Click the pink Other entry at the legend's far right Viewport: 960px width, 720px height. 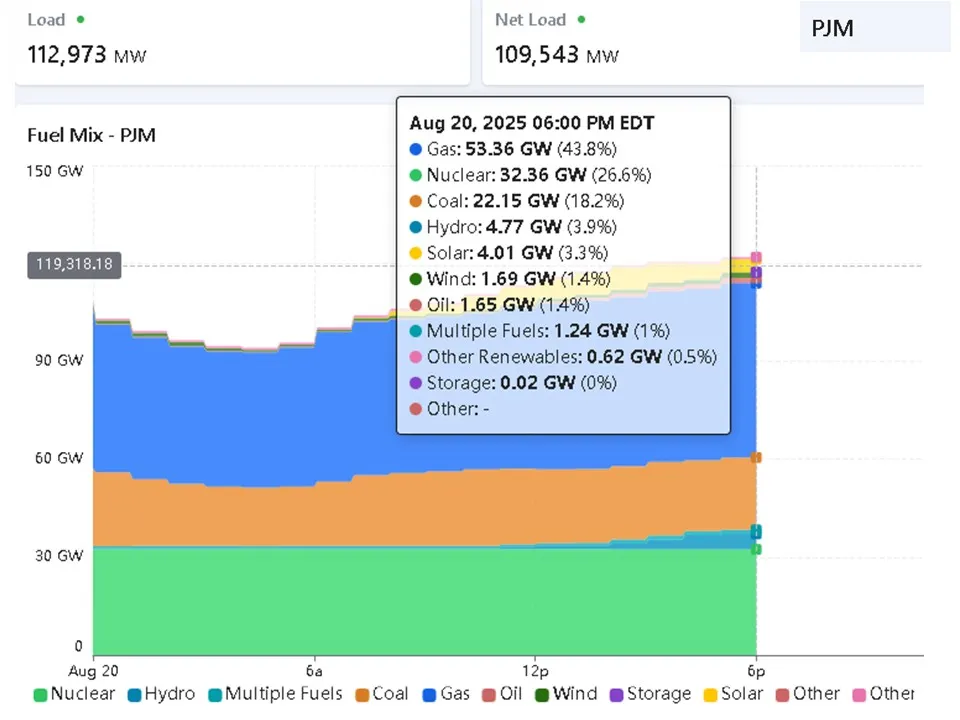coord(860,694)
